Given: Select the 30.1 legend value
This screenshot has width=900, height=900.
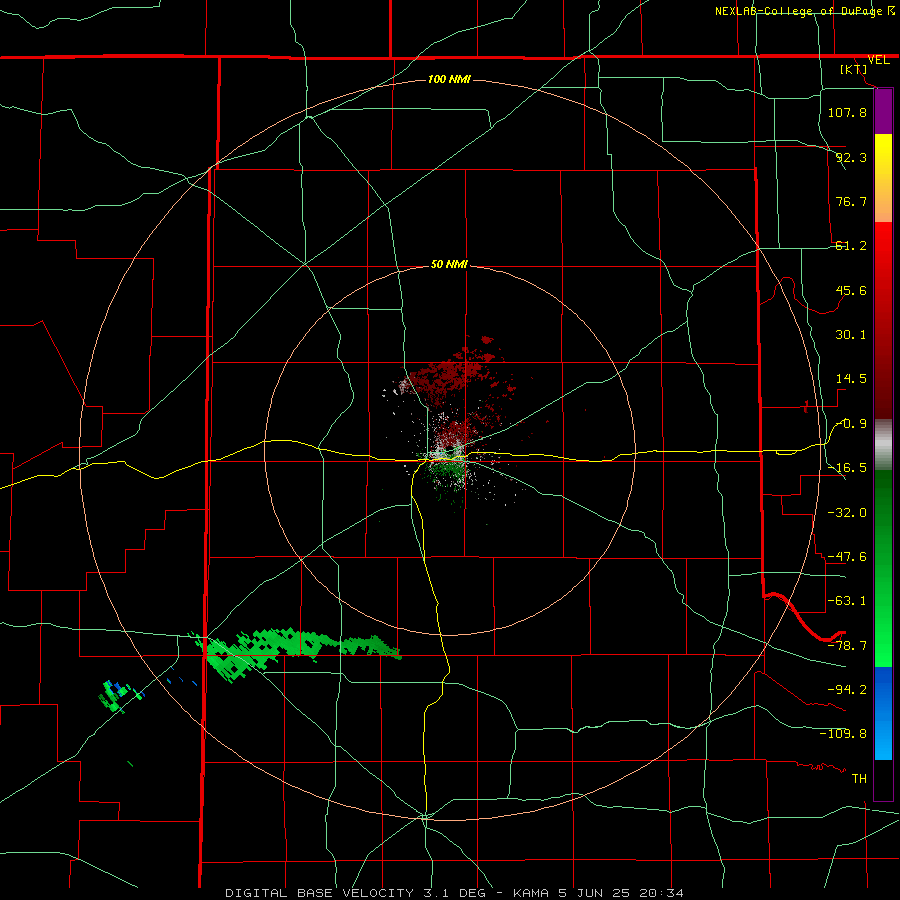Looking at the screenshot, I should pyautogui.click(x=851, y=335).
